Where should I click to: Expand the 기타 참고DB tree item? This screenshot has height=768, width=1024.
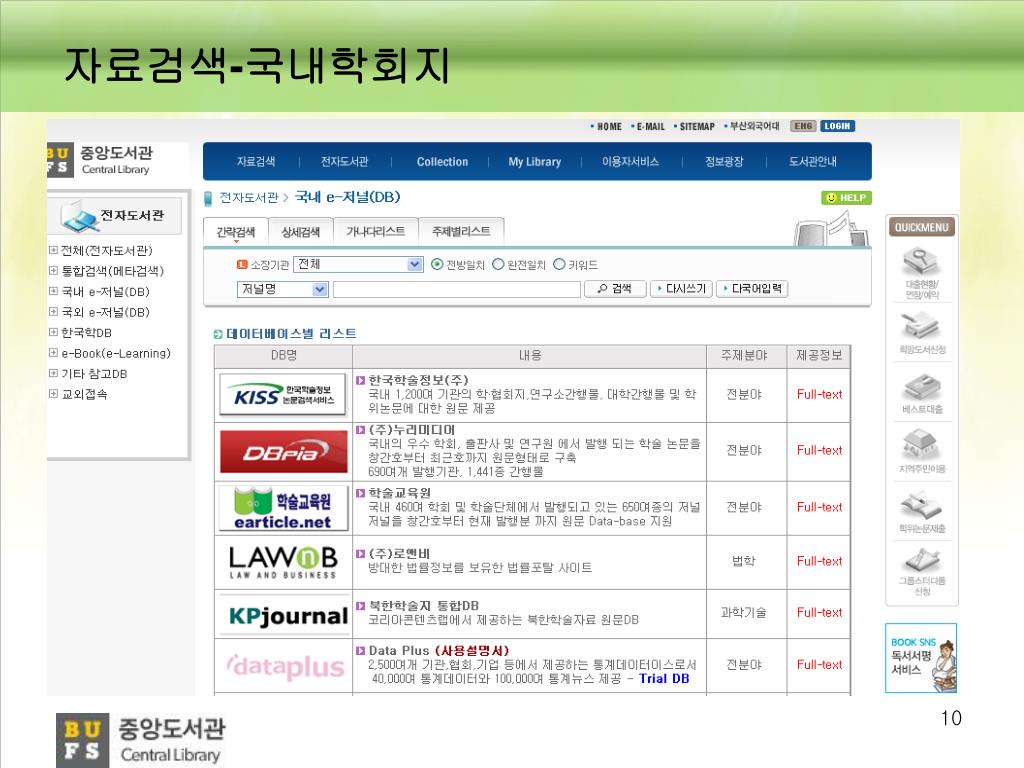[53, 373]
